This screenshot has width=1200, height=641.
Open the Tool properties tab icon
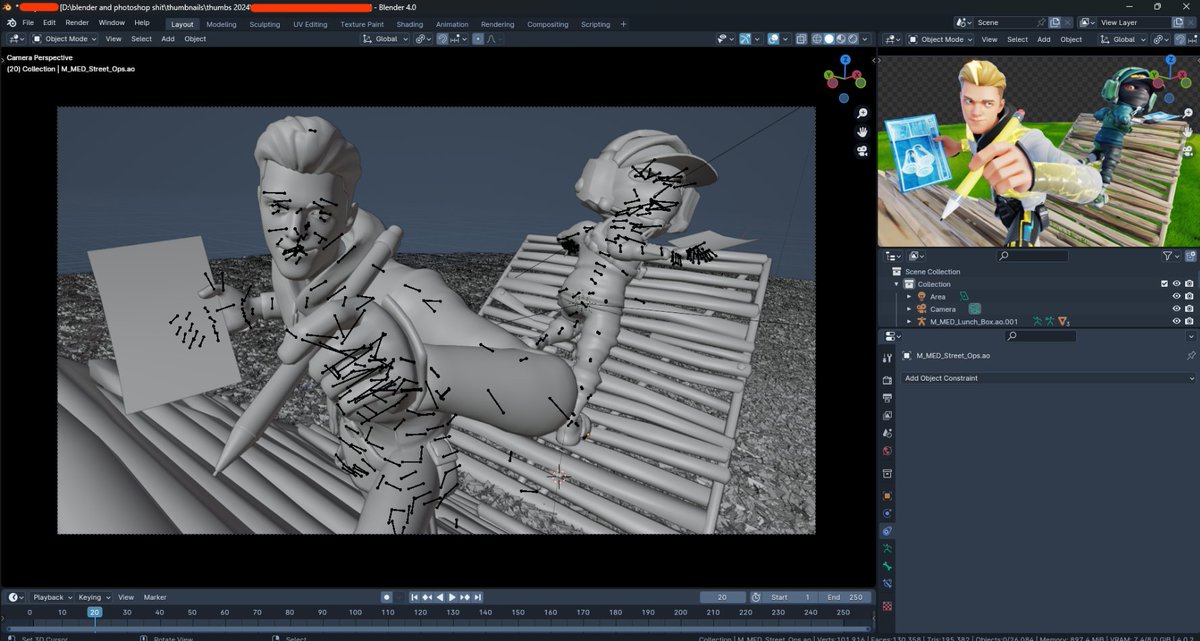[887, 357]
